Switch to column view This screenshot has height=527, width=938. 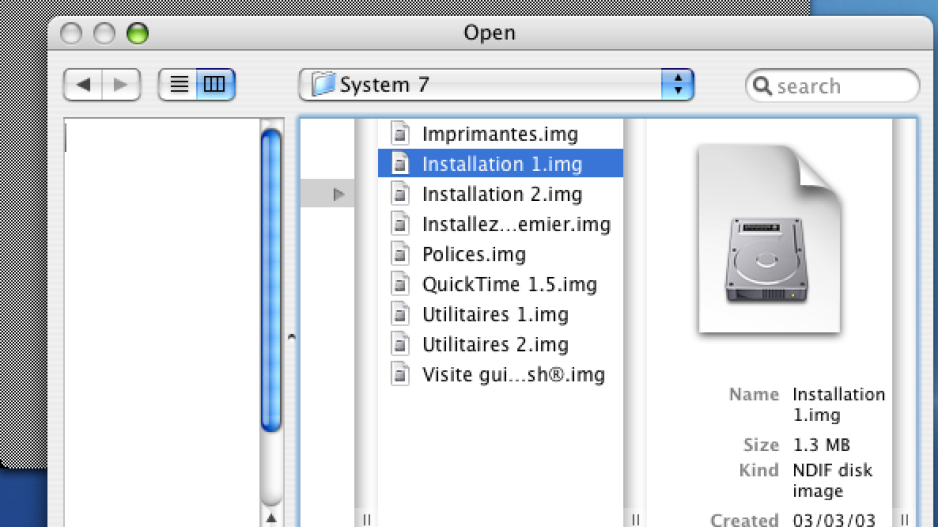pos(215,84)
